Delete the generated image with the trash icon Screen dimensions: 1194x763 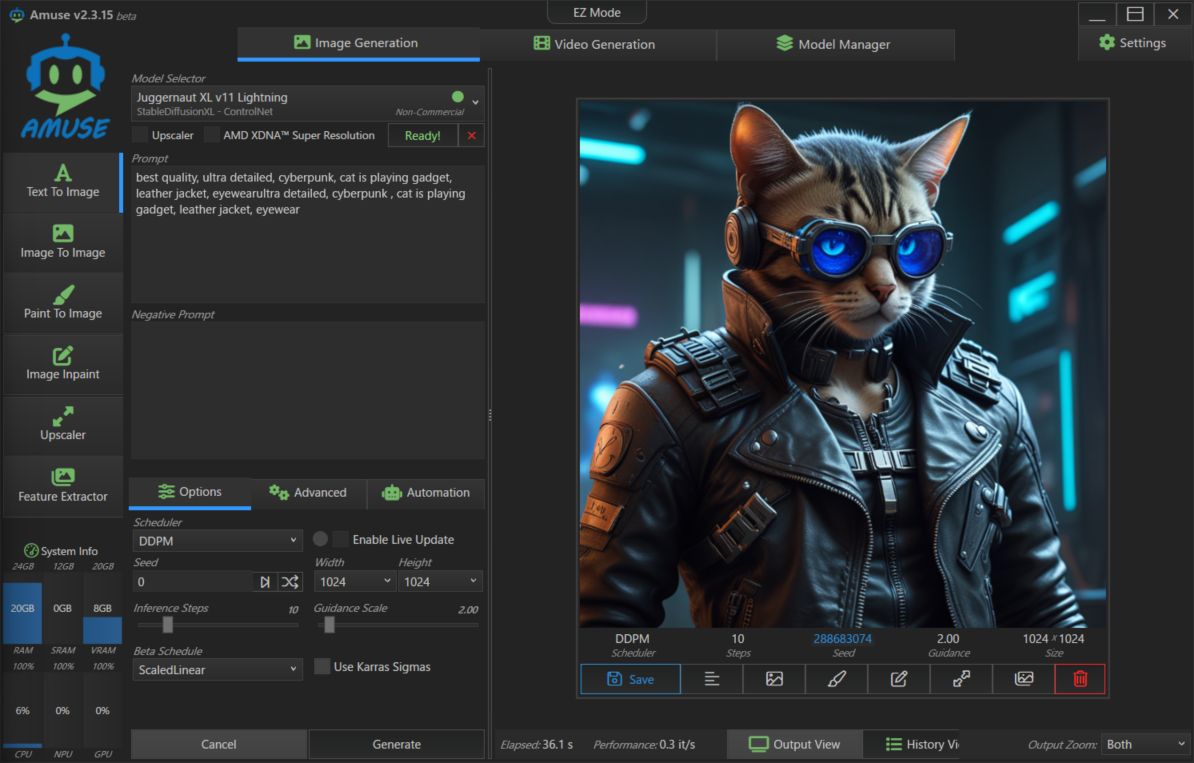click(1079, 679)
